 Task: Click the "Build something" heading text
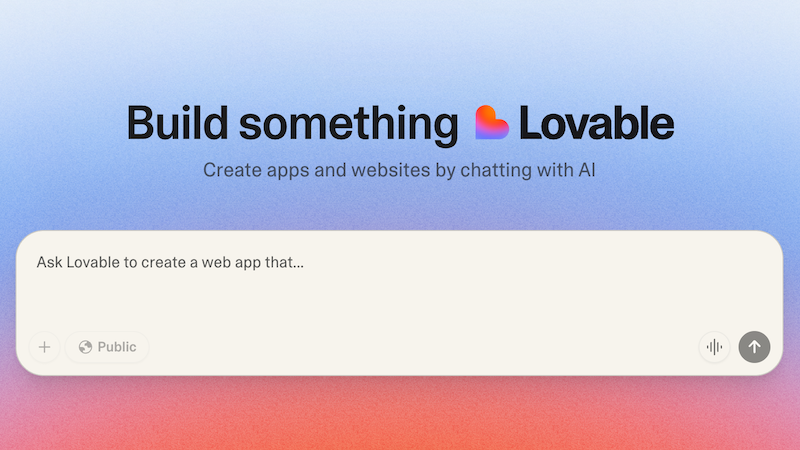292,124
